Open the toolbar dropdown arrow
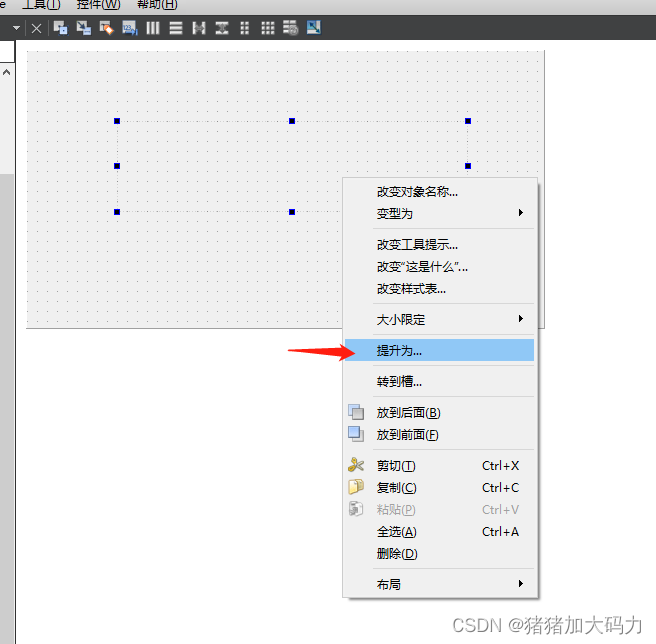Screen dimensions: 656x644 (16, 28)
